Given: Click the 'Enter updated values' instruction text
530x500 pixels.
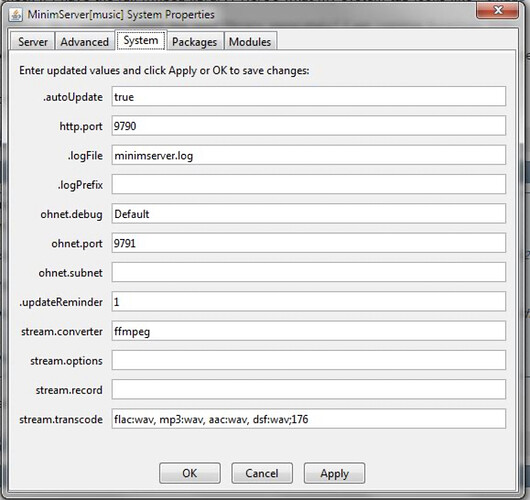Looking at the screenshot, I should (164, 70).
